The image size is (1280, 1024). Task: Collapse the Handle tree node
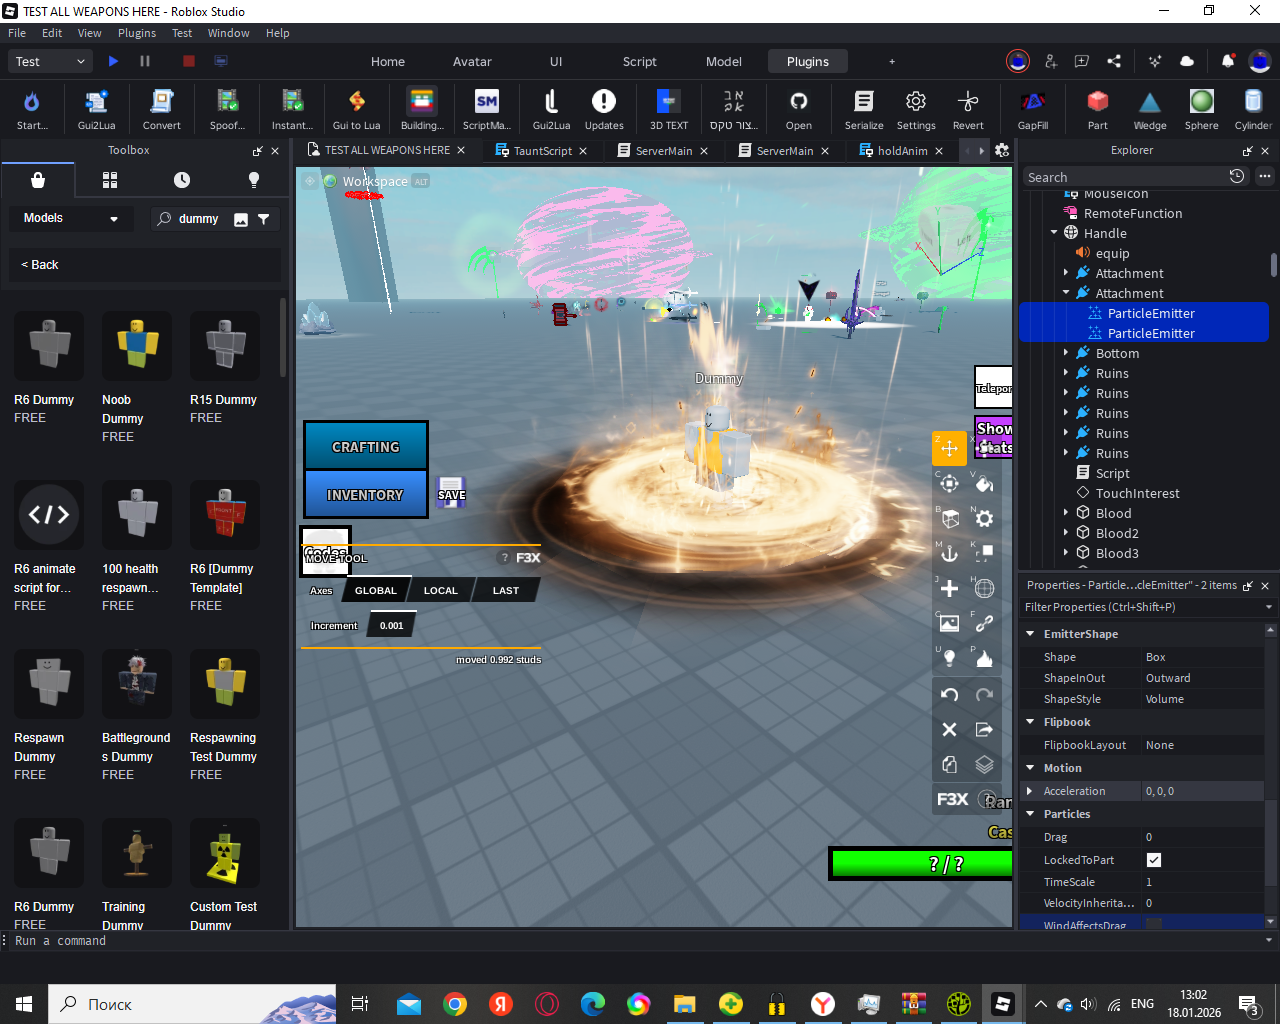1054,233
